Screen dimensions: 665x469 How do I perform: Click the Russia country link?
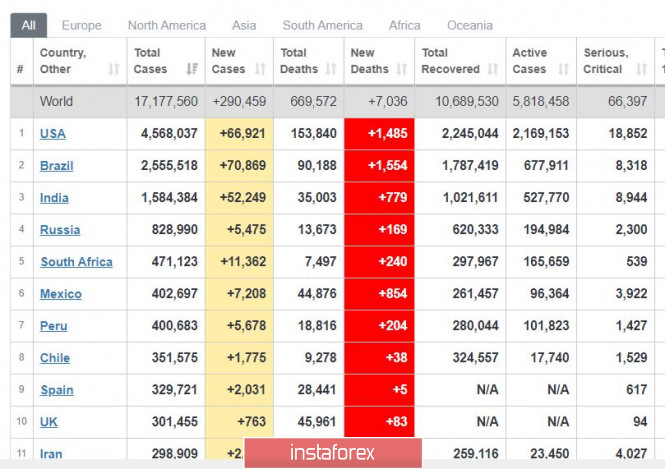pyautogui.click(x=60, y=229)
